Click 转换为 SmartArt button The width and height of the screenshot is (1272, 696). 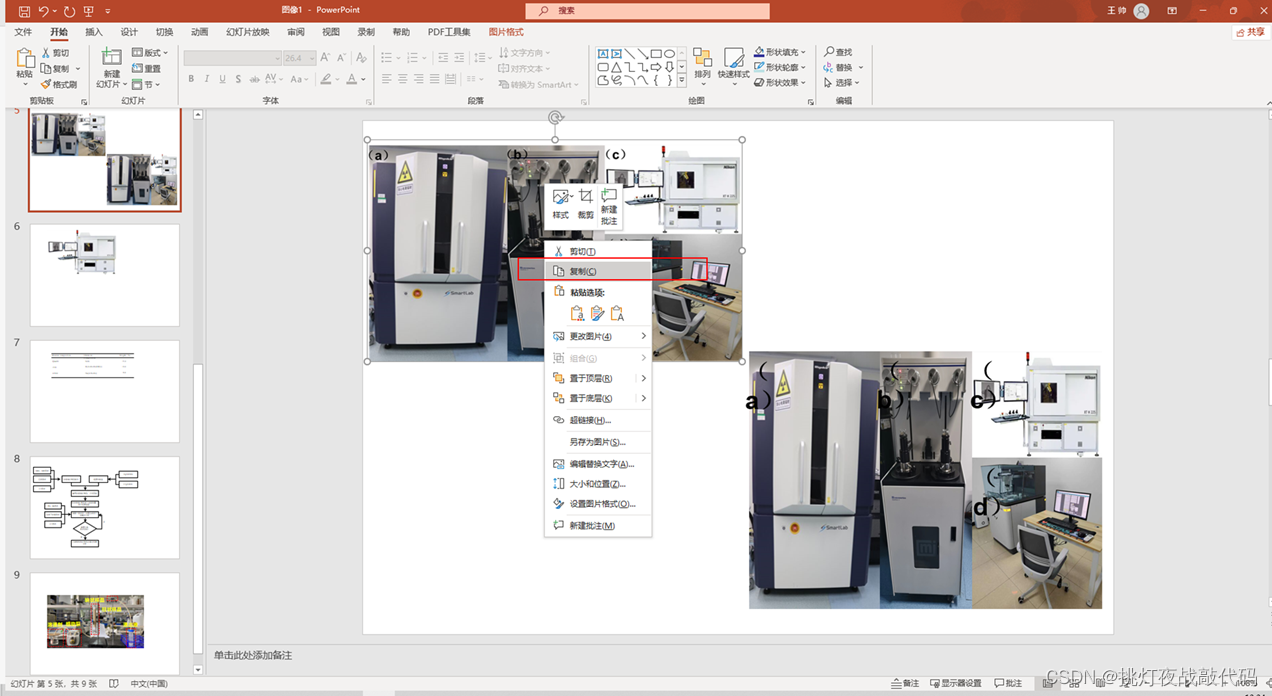[540, 85]
